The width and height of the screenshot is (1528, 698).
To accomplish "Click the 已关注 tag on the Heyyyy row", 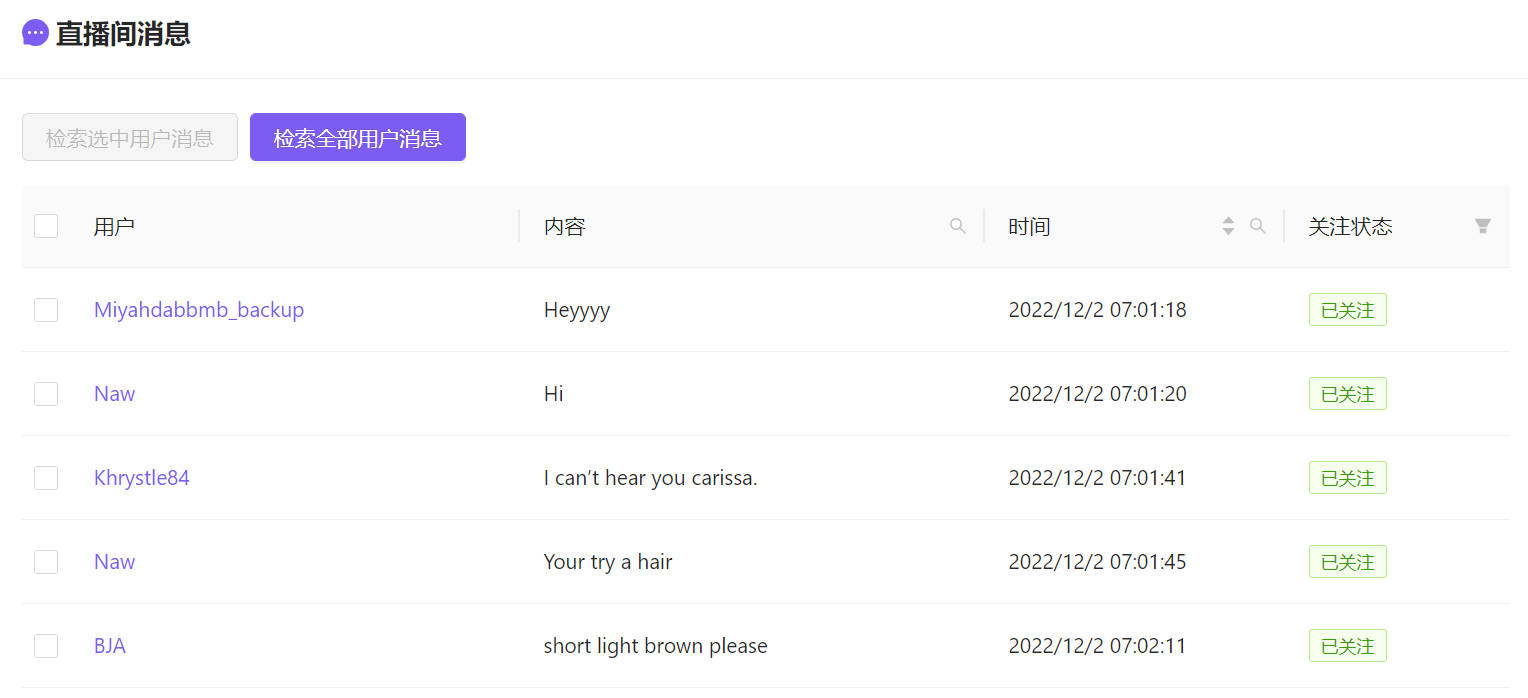I will click(x=1347, y=310).
